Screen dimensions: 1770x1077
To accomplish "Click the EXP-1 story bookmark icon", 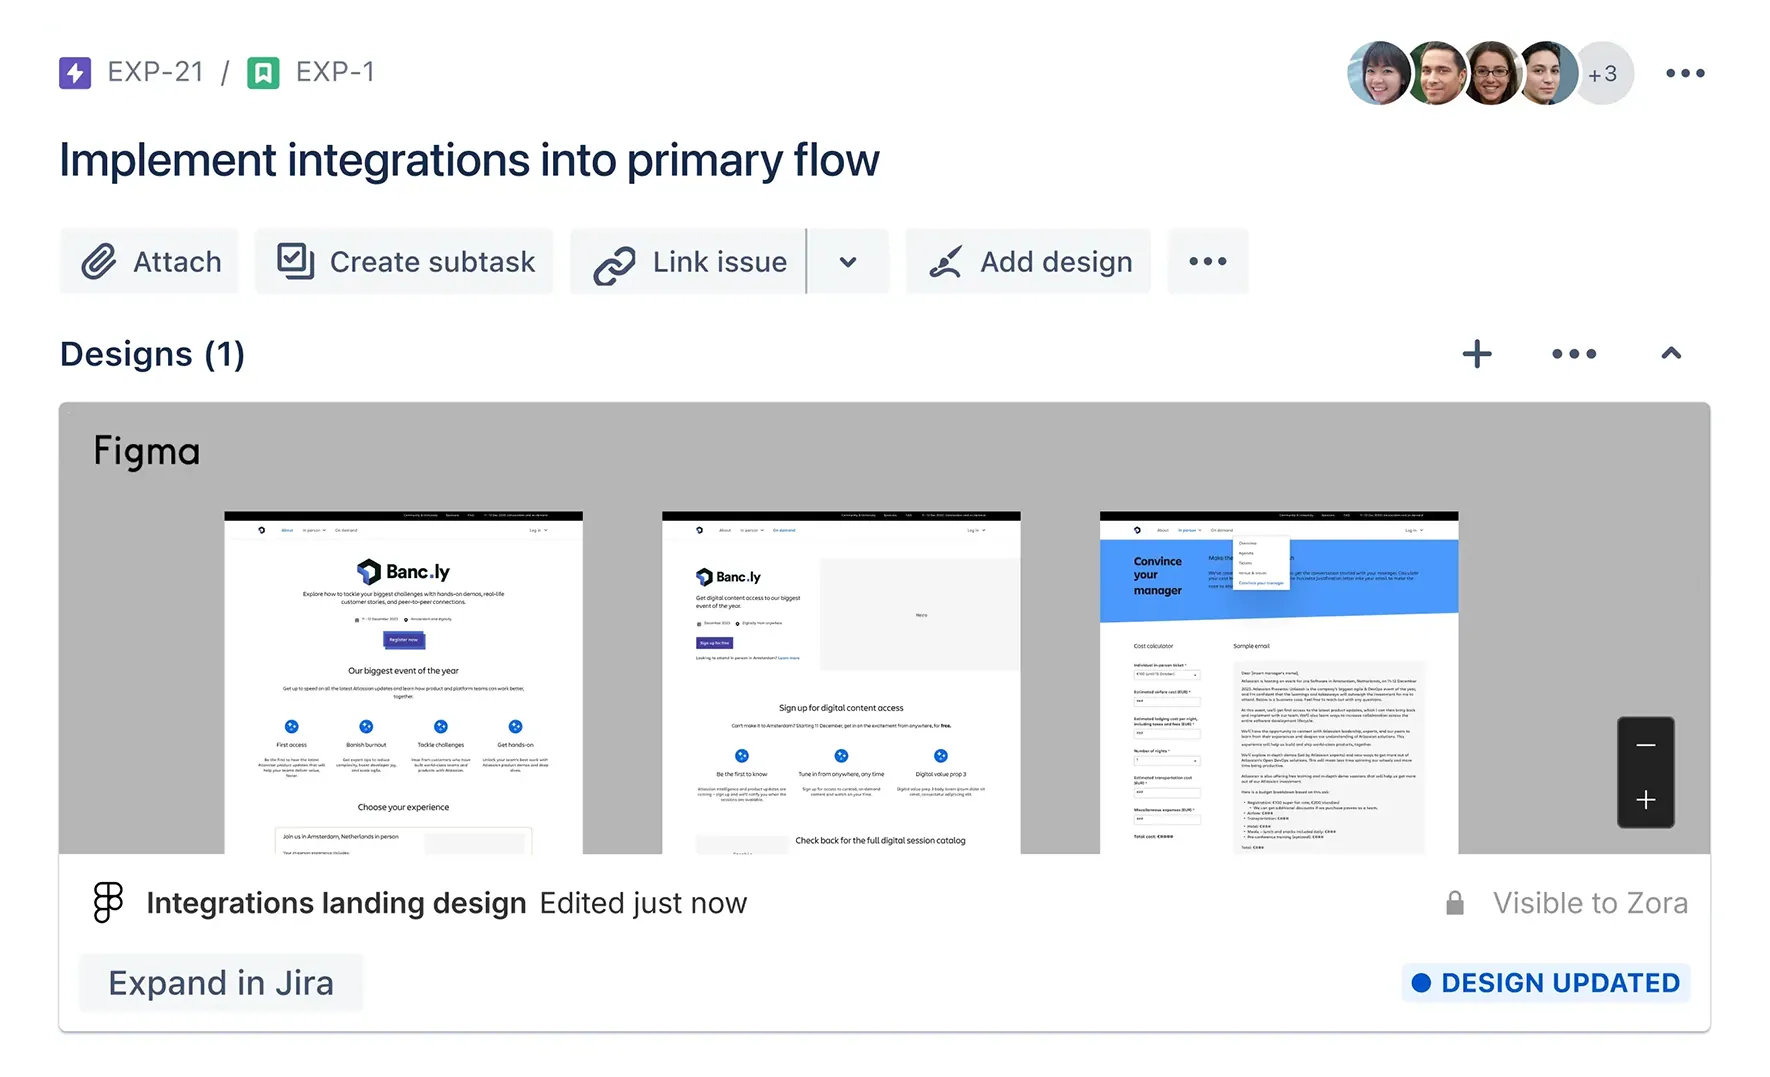I will coord(263,73).
